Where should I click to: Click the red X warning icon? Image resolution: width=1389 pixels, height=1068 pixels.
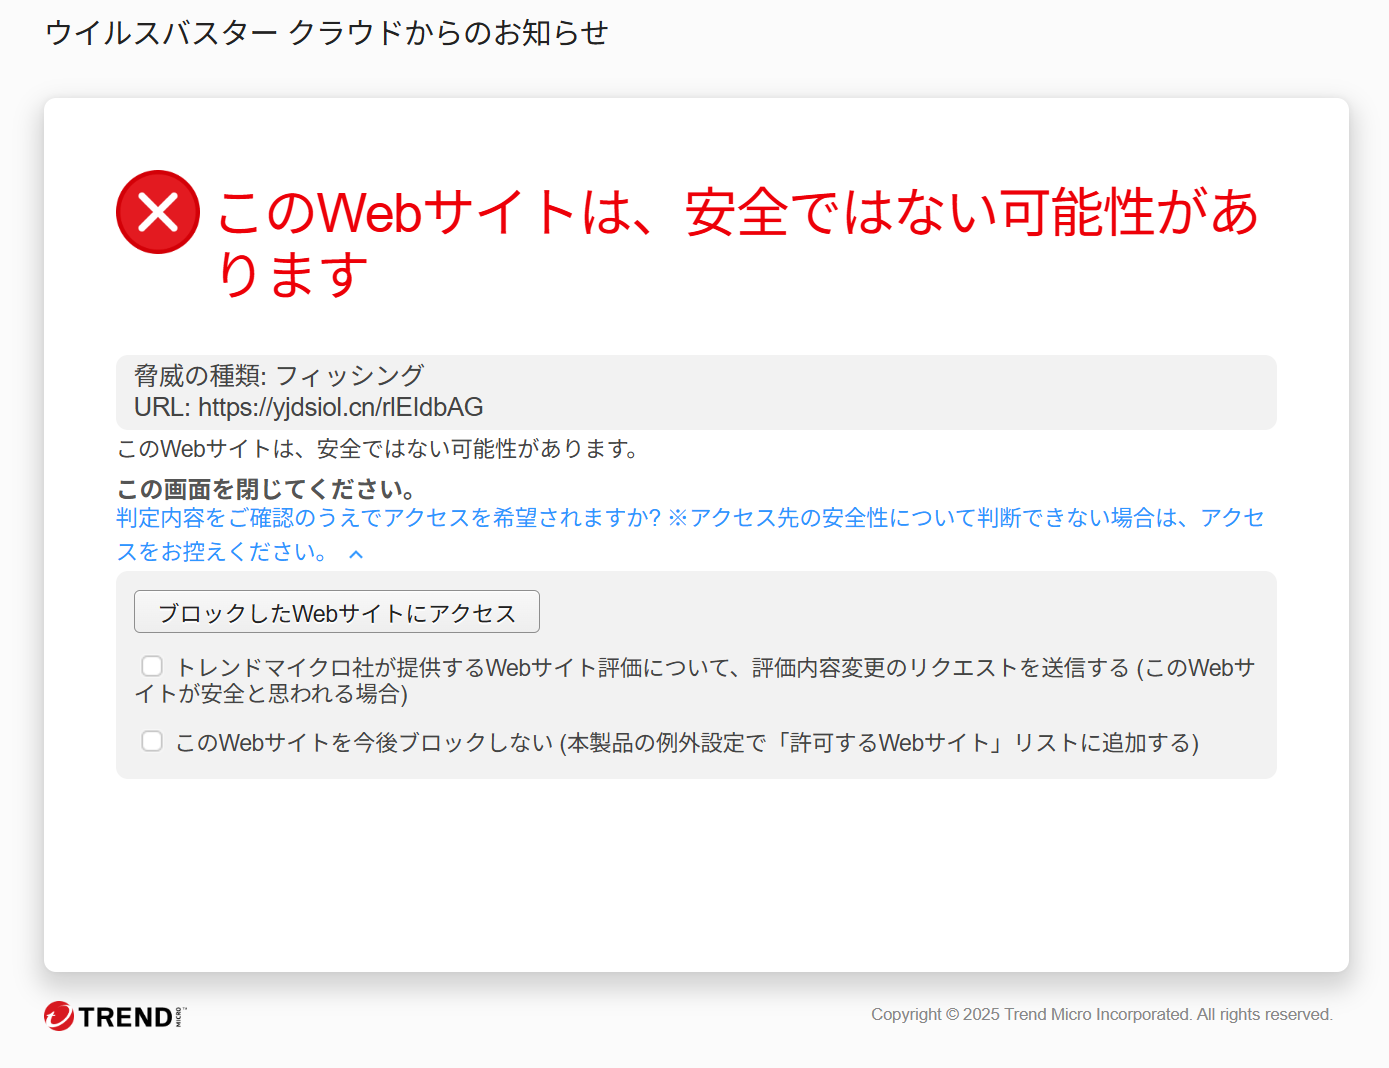point(158,212)
